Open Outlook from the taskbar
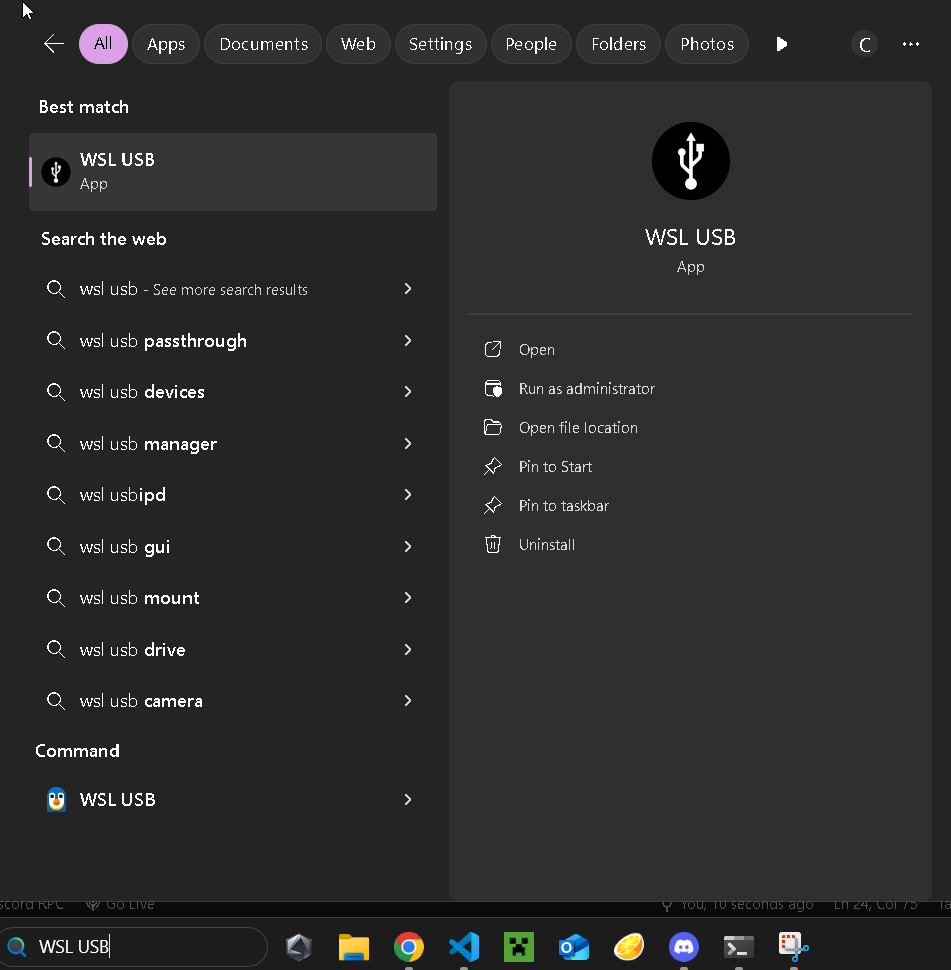This screenshot has height=970, width=951. click(x=573, y=946)
